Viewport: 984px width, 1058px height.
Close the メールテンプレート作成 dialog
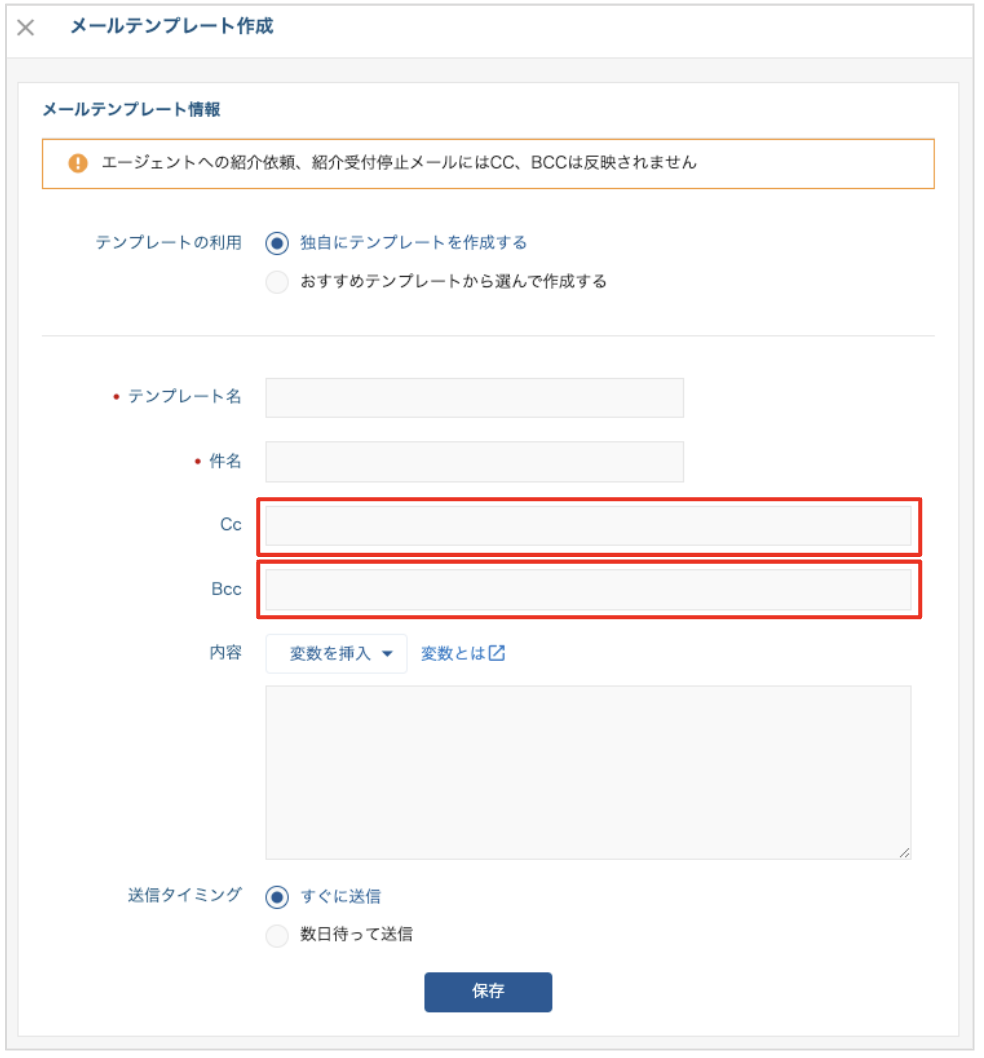26,28
